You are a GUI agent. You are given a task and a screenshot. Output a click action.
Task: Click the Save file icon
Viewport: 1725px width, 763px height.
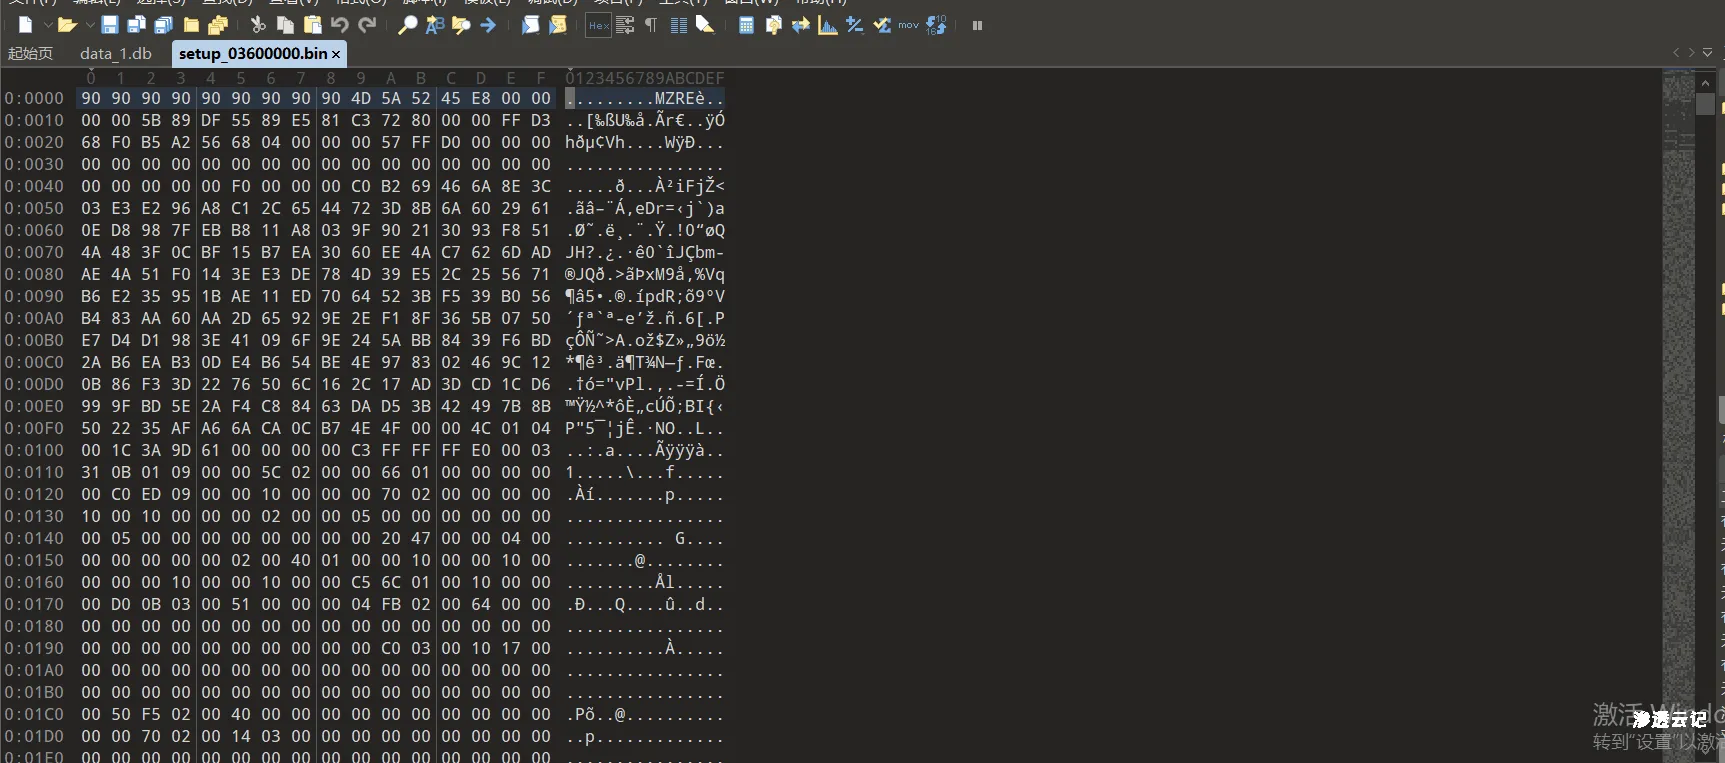click(x=110, y=25)
